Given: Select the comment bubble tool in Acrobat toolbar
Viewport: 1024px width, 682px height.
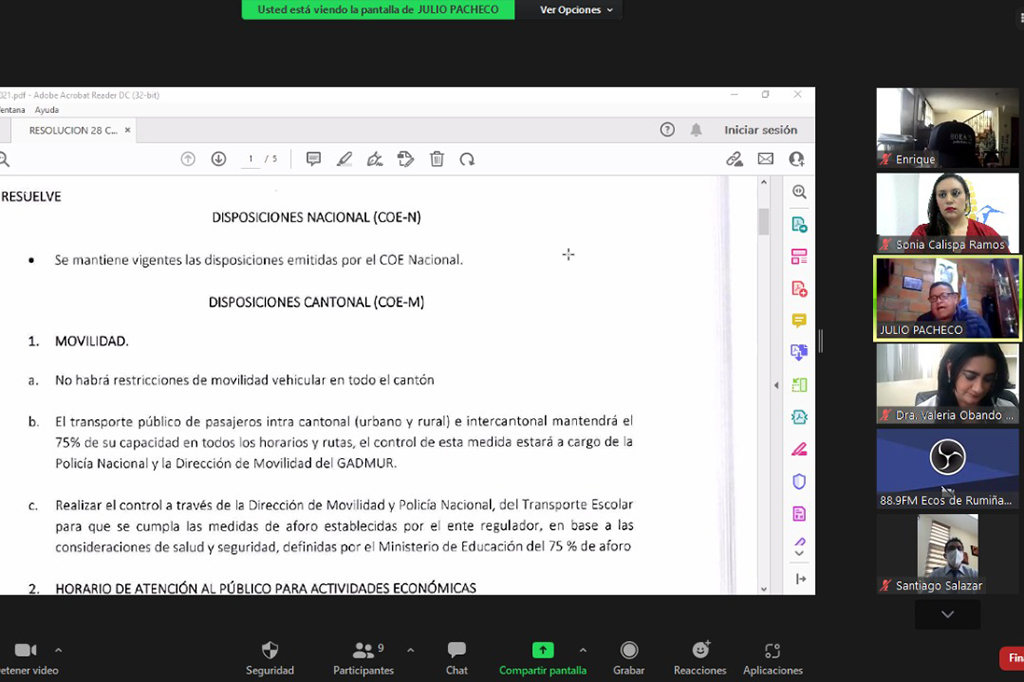Looking at the screenshot, I should pos(314,159).
